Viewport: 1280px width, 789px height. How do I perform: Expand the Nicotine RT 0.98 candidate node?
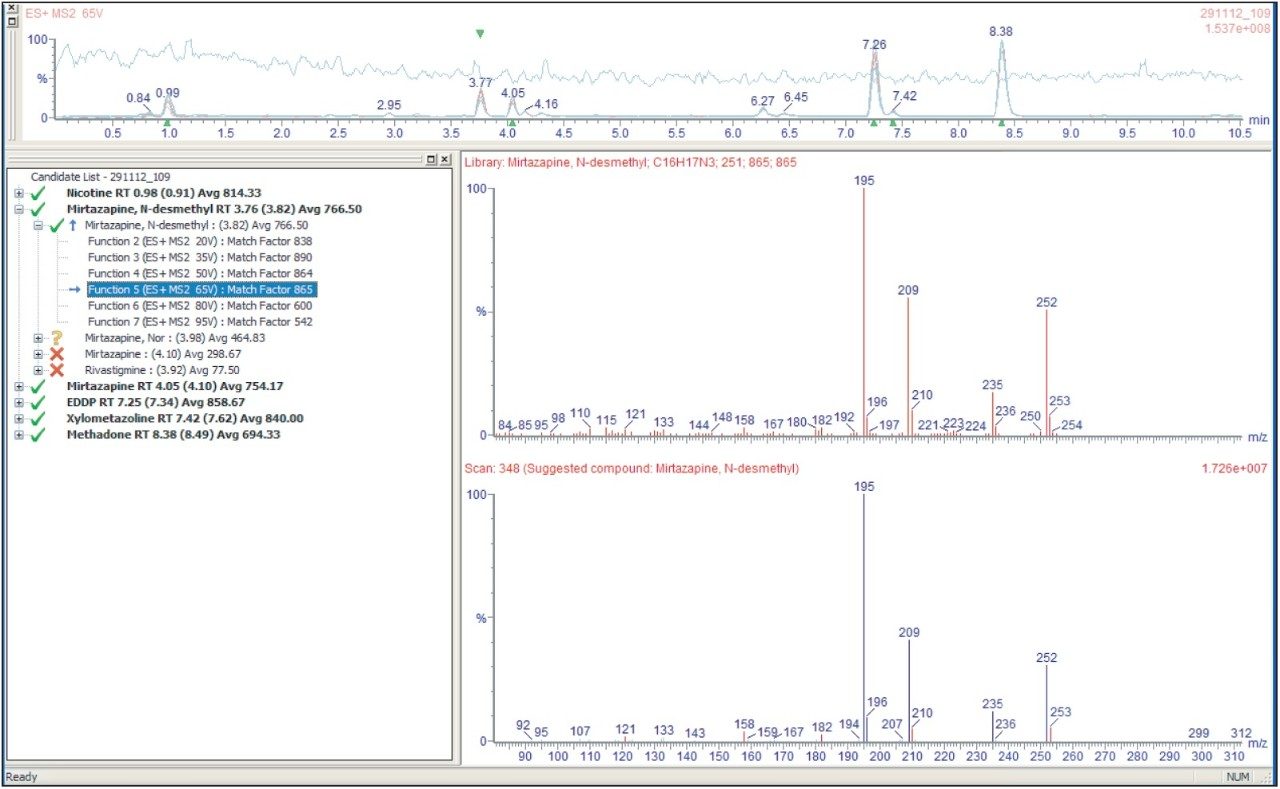click(x=20, y=193)
